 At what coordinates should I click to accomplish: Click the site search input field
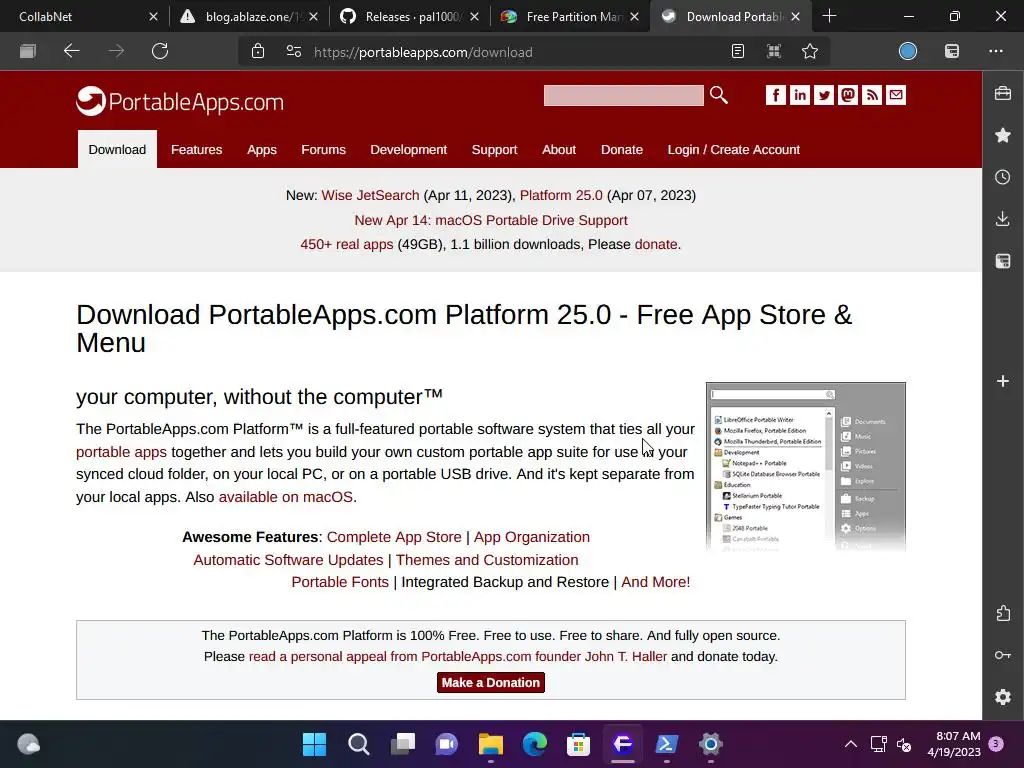click(624, 95)
